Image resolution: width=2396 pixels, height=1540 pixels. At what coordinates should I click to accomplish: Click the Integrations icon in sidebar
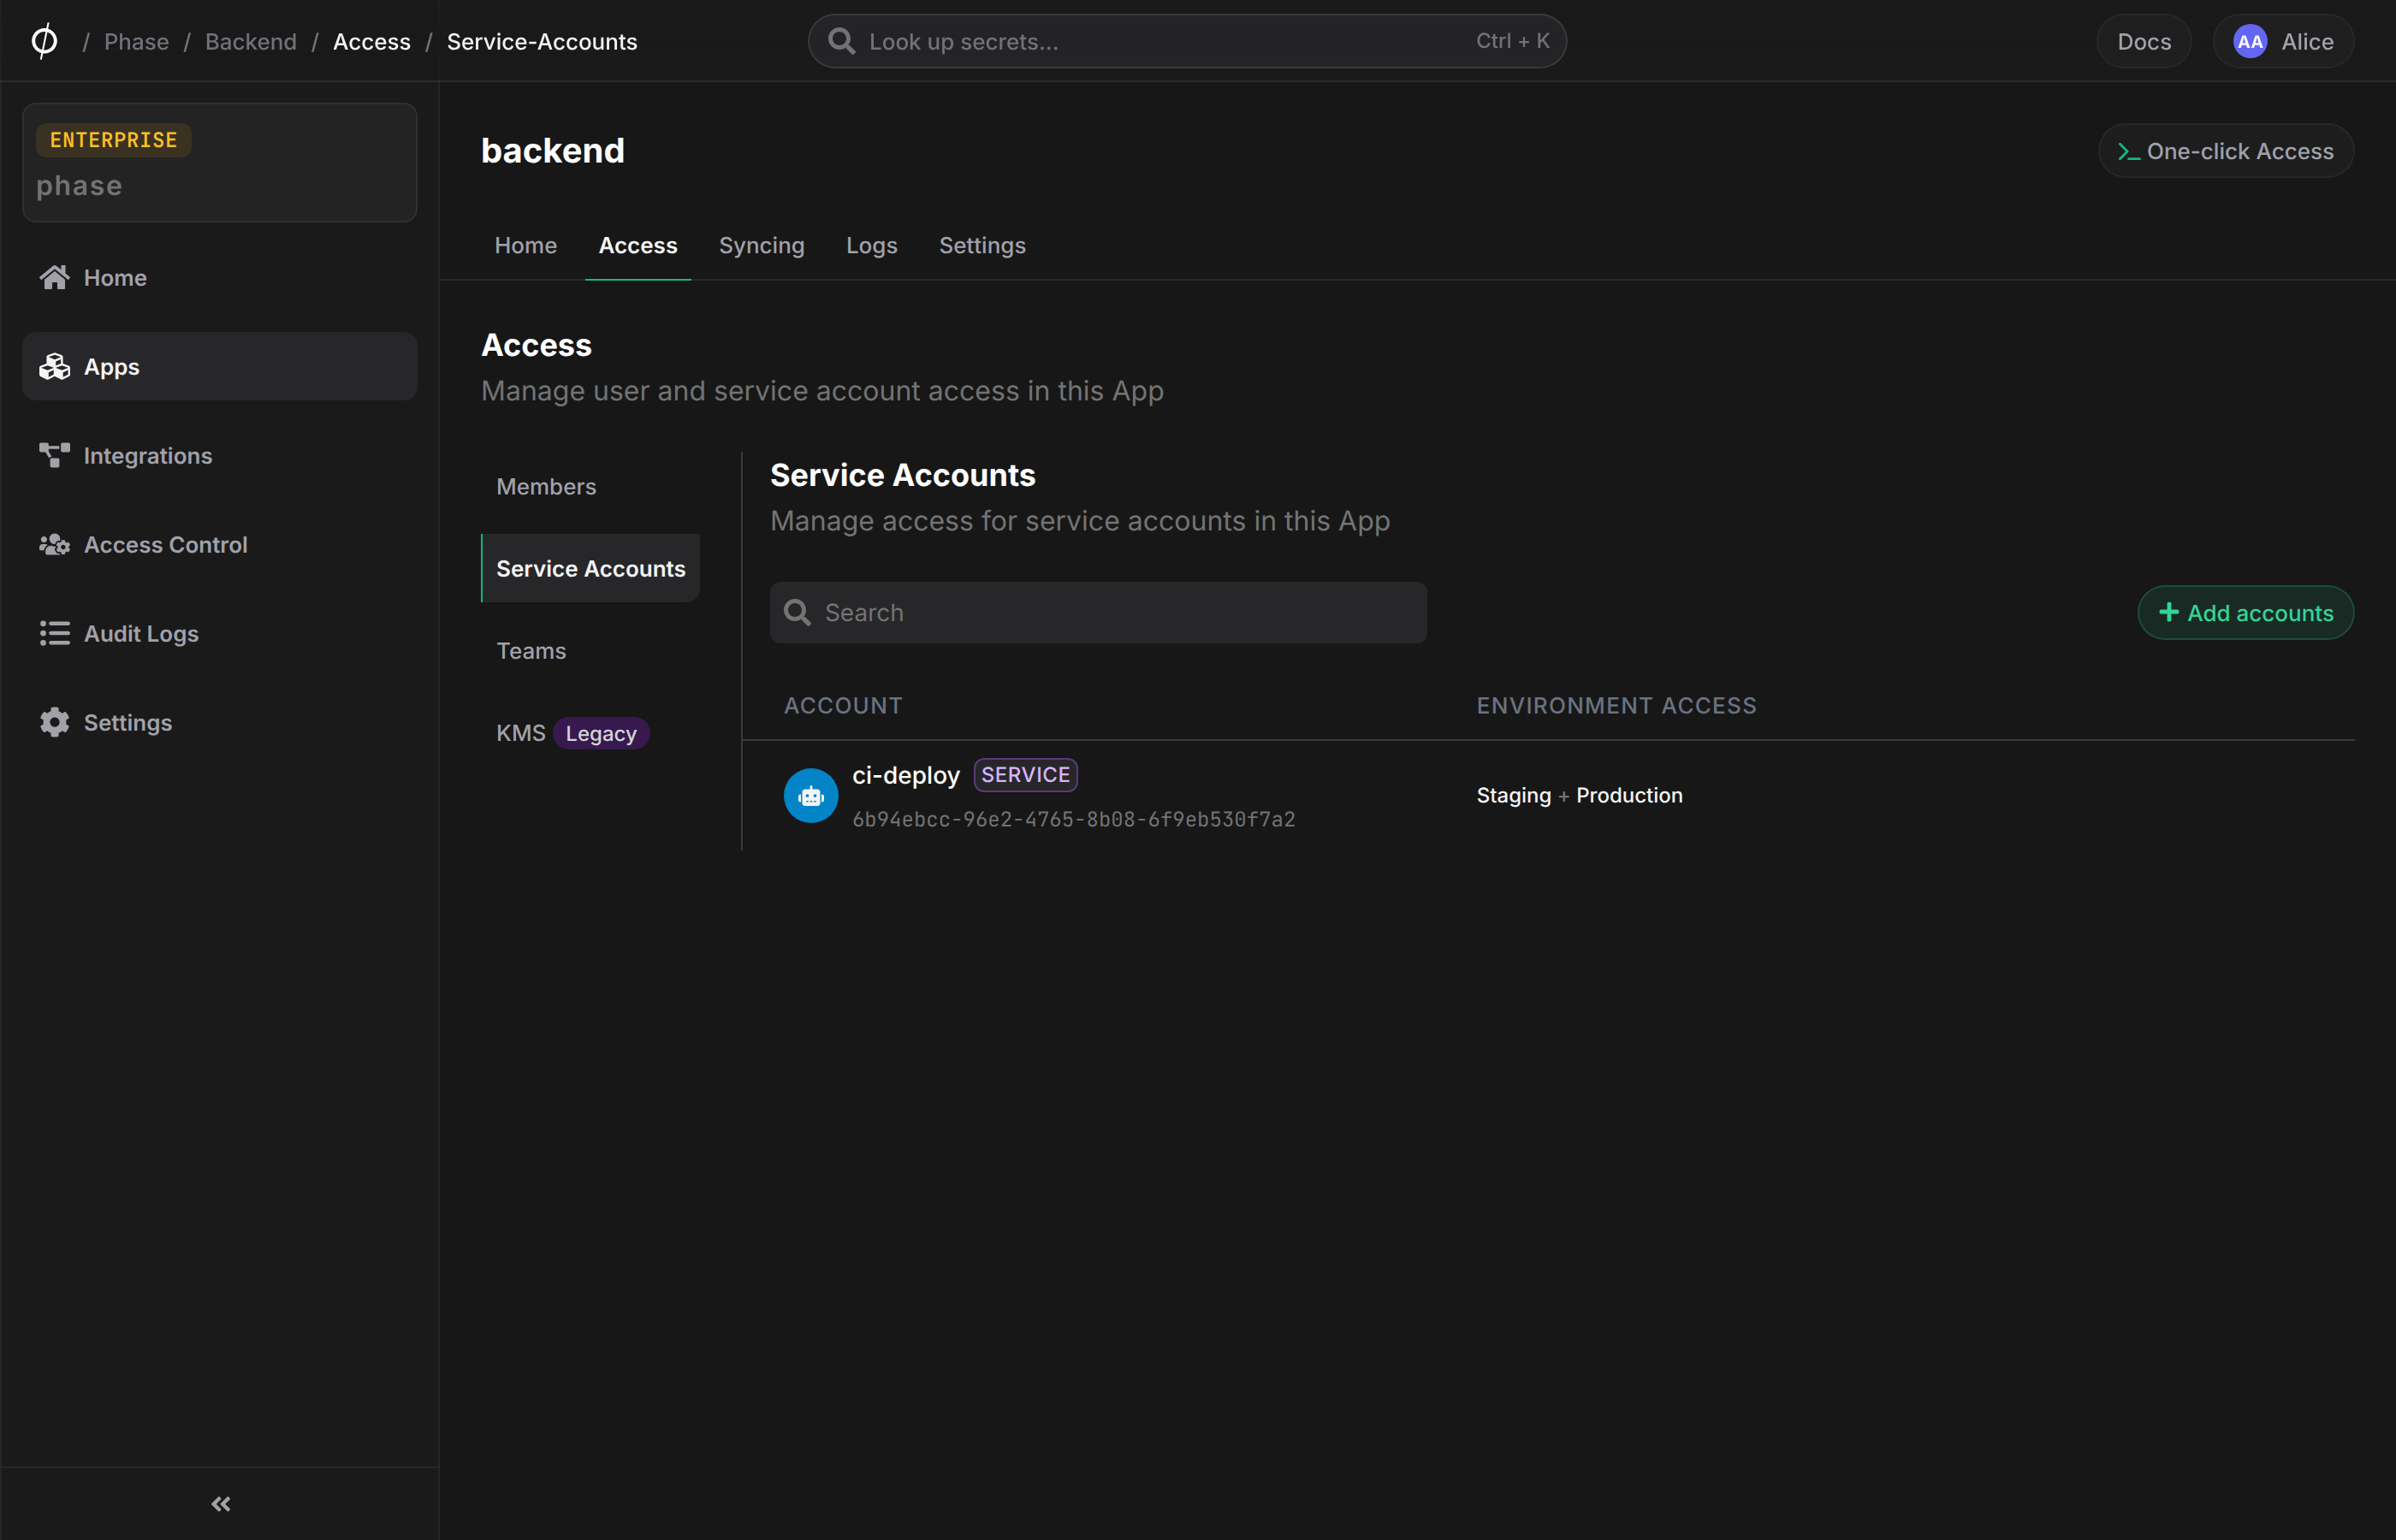click(54, 455)
